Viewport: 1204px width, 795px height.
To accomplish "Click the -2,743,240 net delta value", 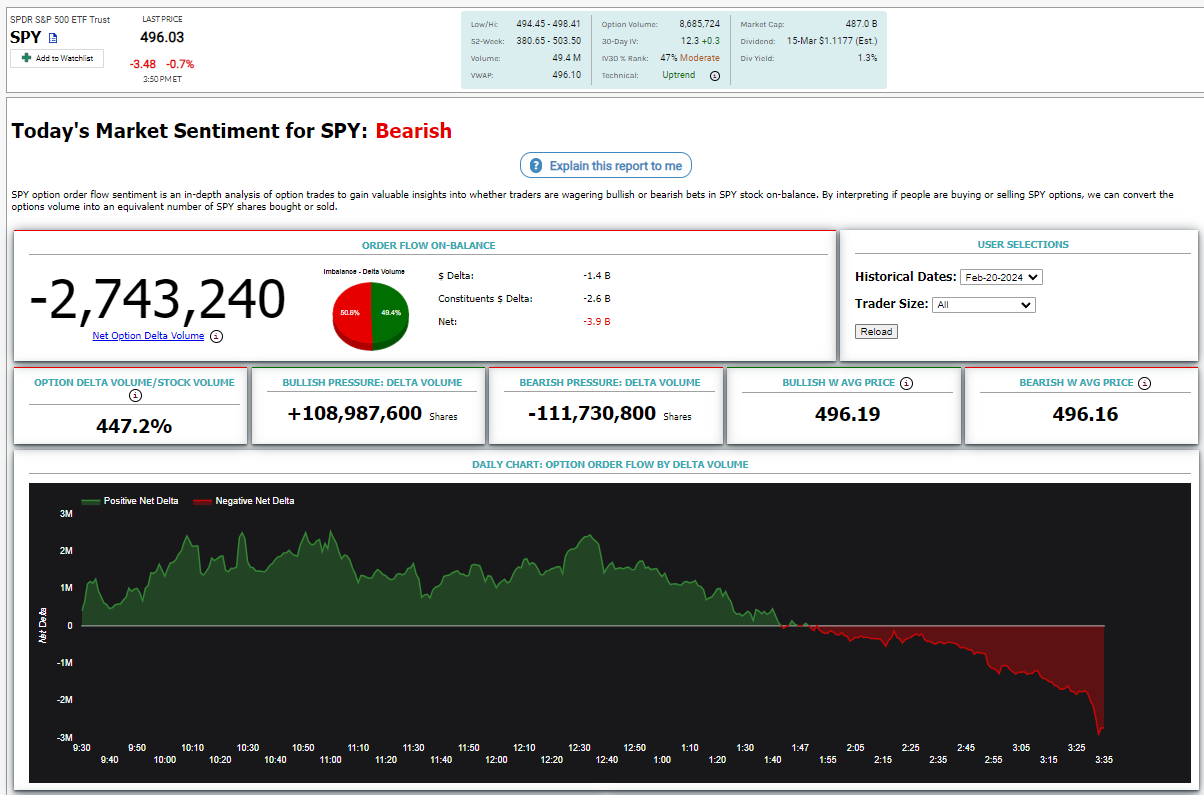I will 157,299.
